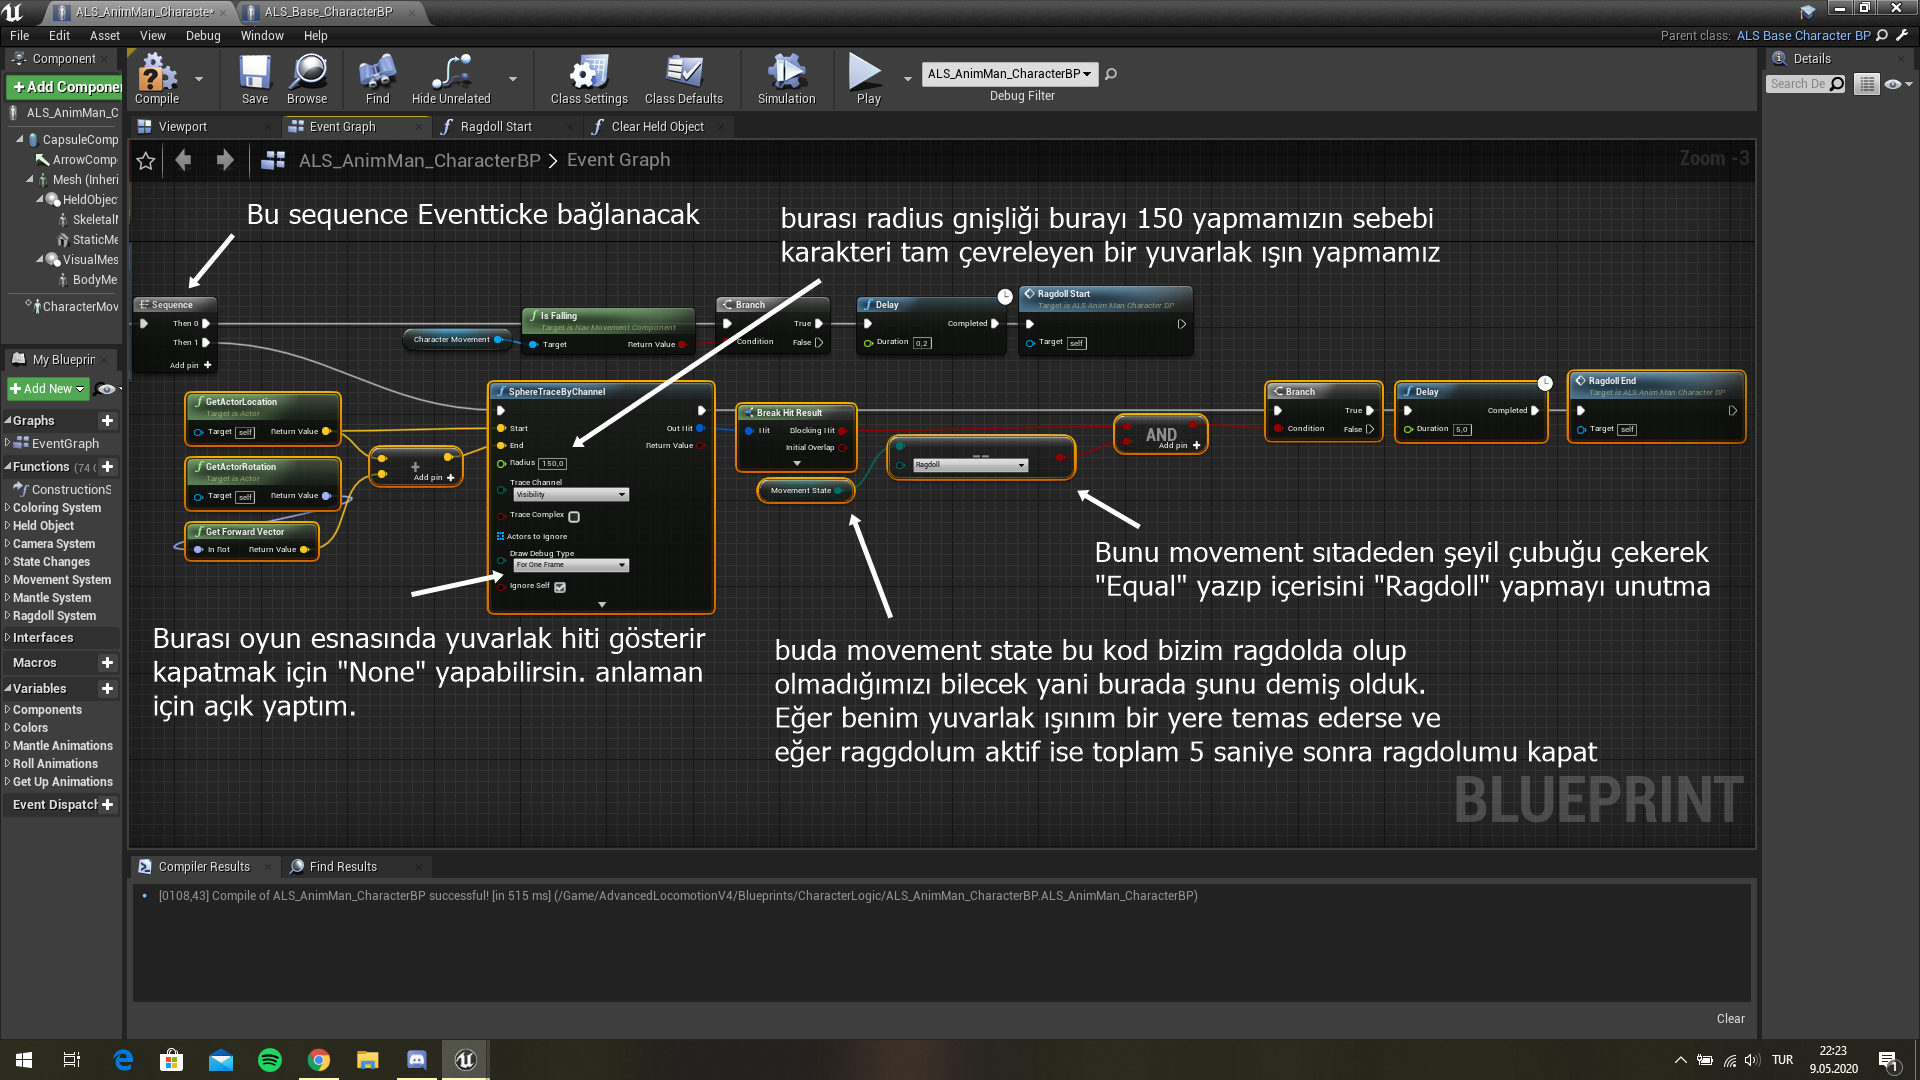Uncheck Ignore Self on the SphereTrace node
The image size is (1920, 1080).
560,587
